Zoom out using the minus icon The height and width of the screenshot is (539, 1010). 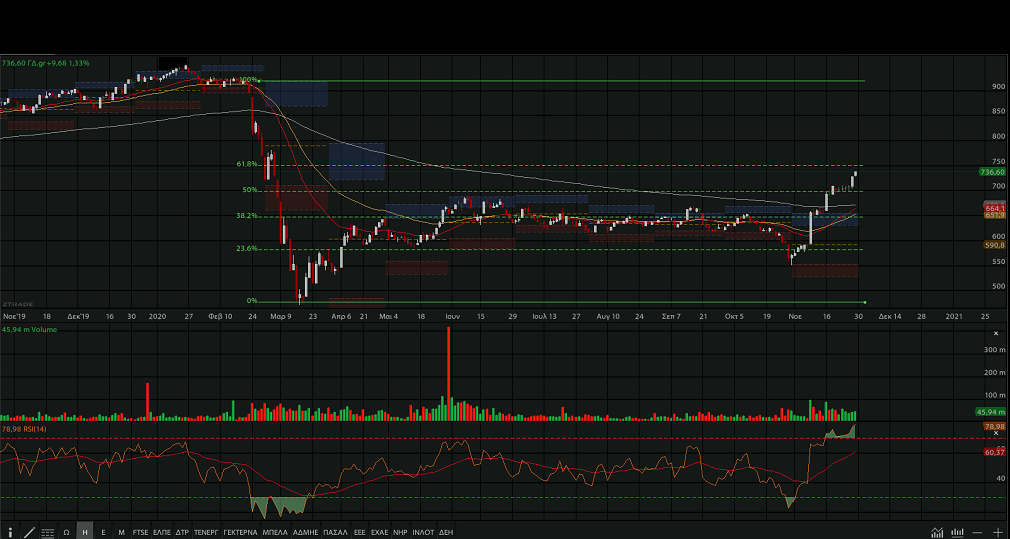(x=979, y=533)
